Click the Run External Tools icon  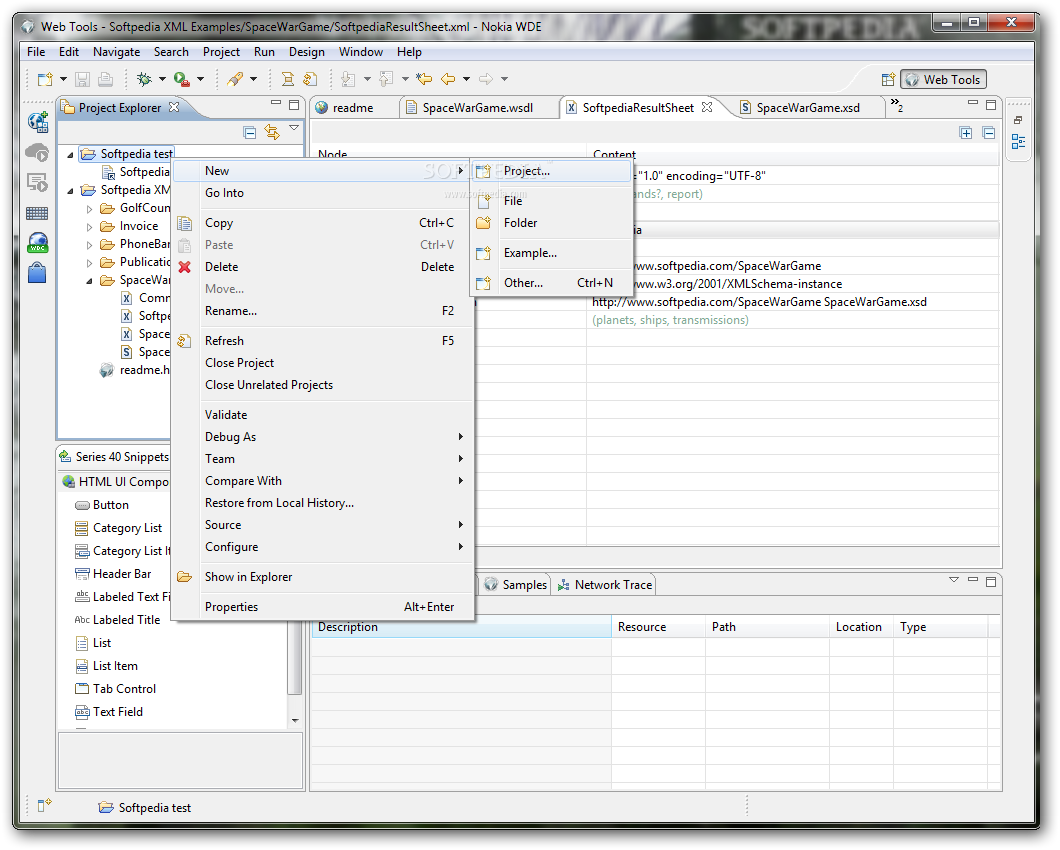tap(181, 79)
